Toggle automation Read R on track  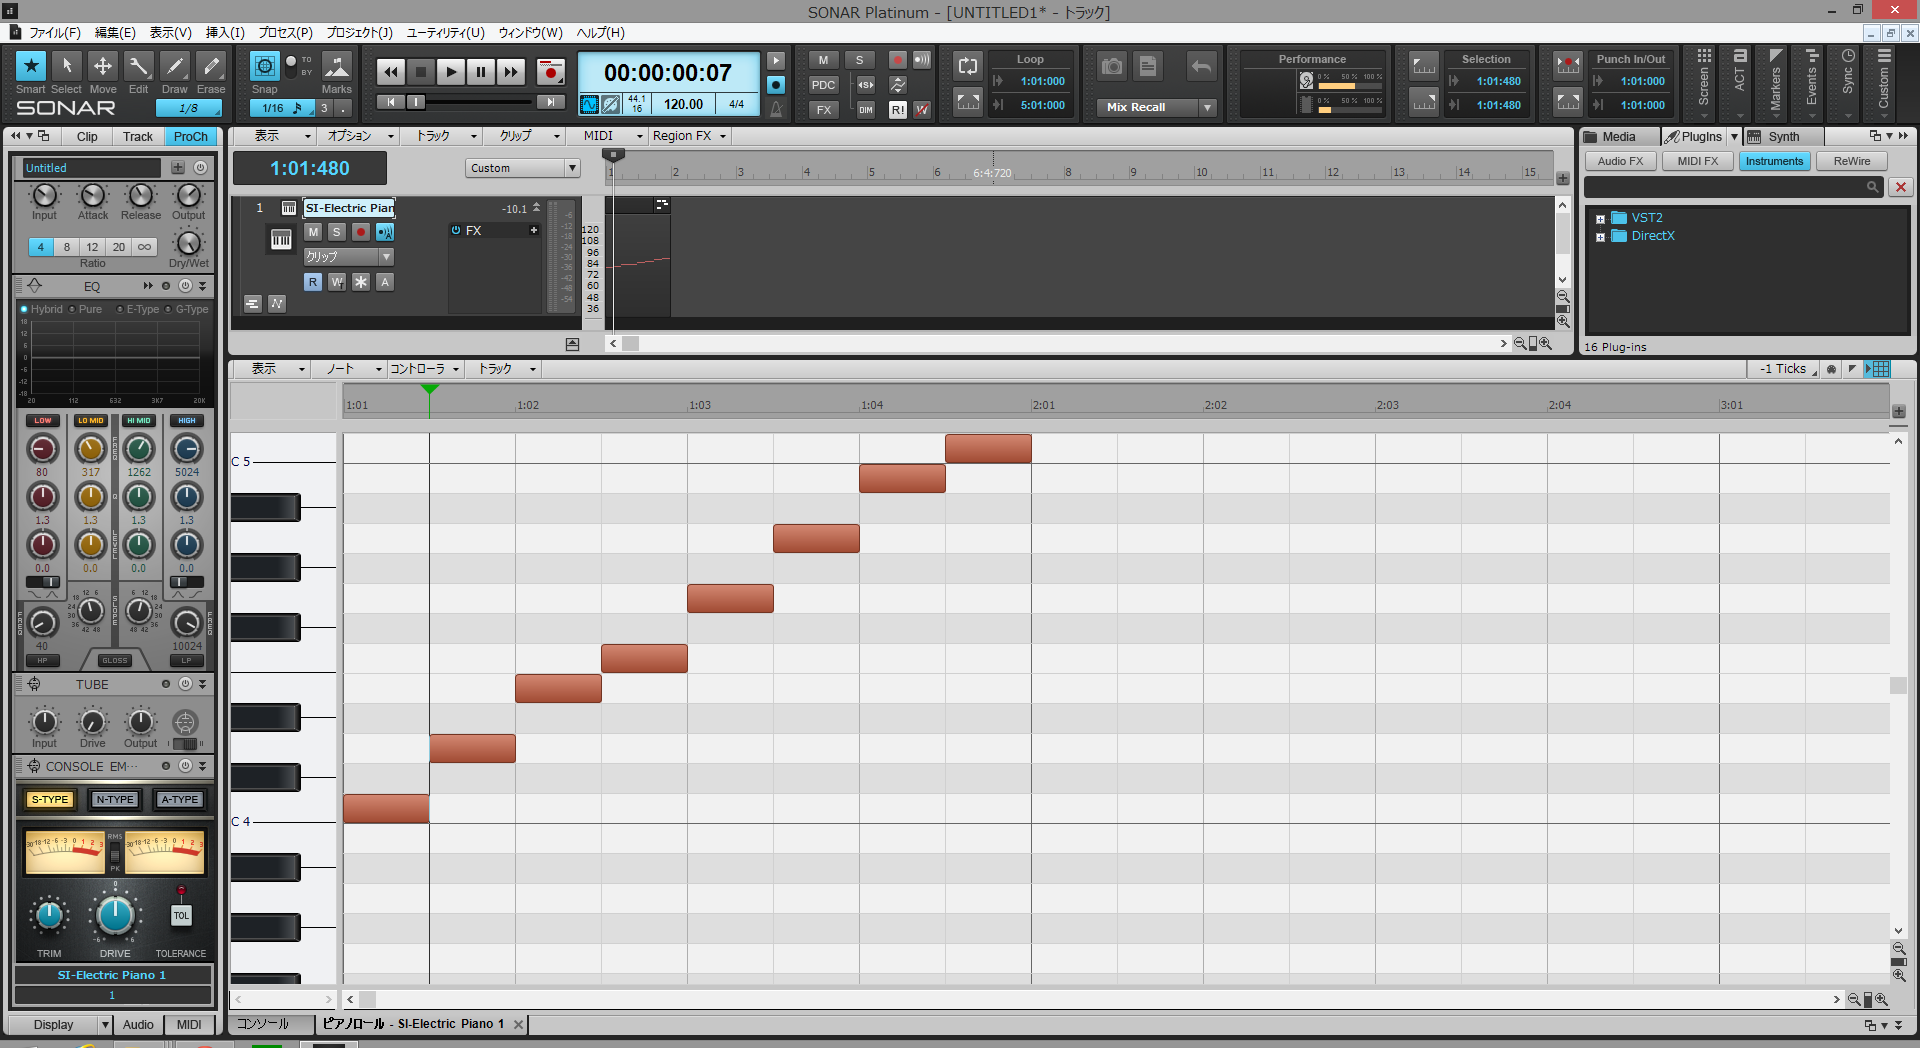point(313,282)
